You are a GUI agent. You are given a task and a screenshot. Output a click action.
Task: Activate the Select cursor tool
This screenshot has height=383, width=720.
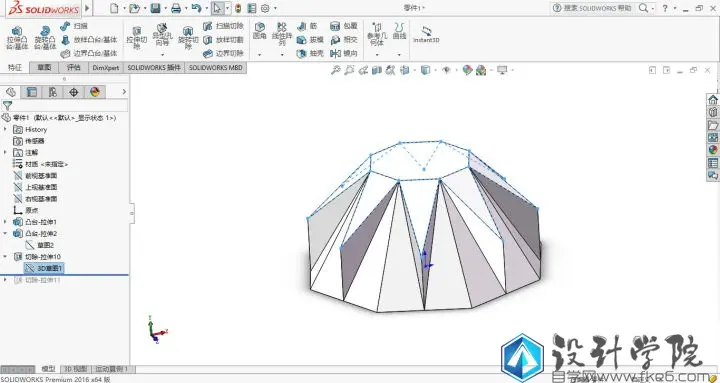tap(218, 8)
